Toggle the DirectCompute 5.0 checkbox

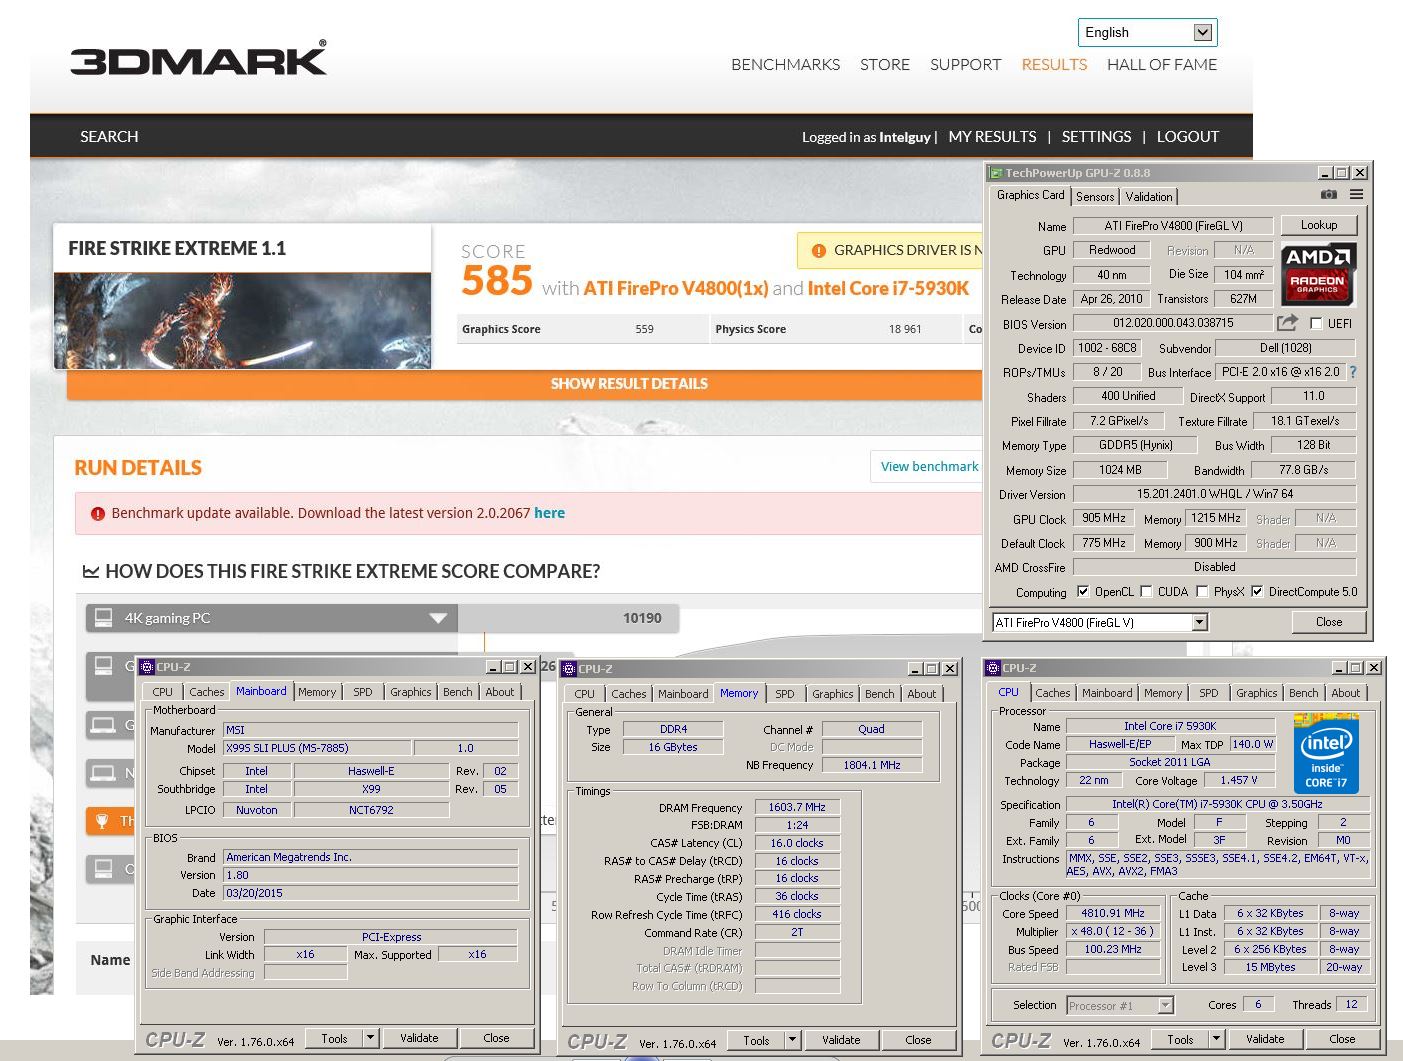point(1257,592)
